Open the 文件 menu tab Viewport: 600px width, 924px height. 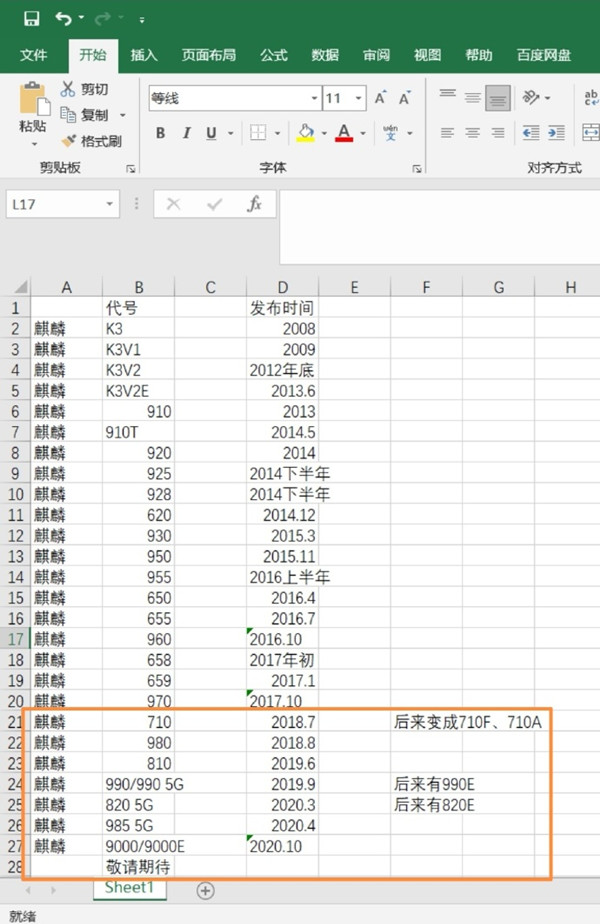click(33, 55)
